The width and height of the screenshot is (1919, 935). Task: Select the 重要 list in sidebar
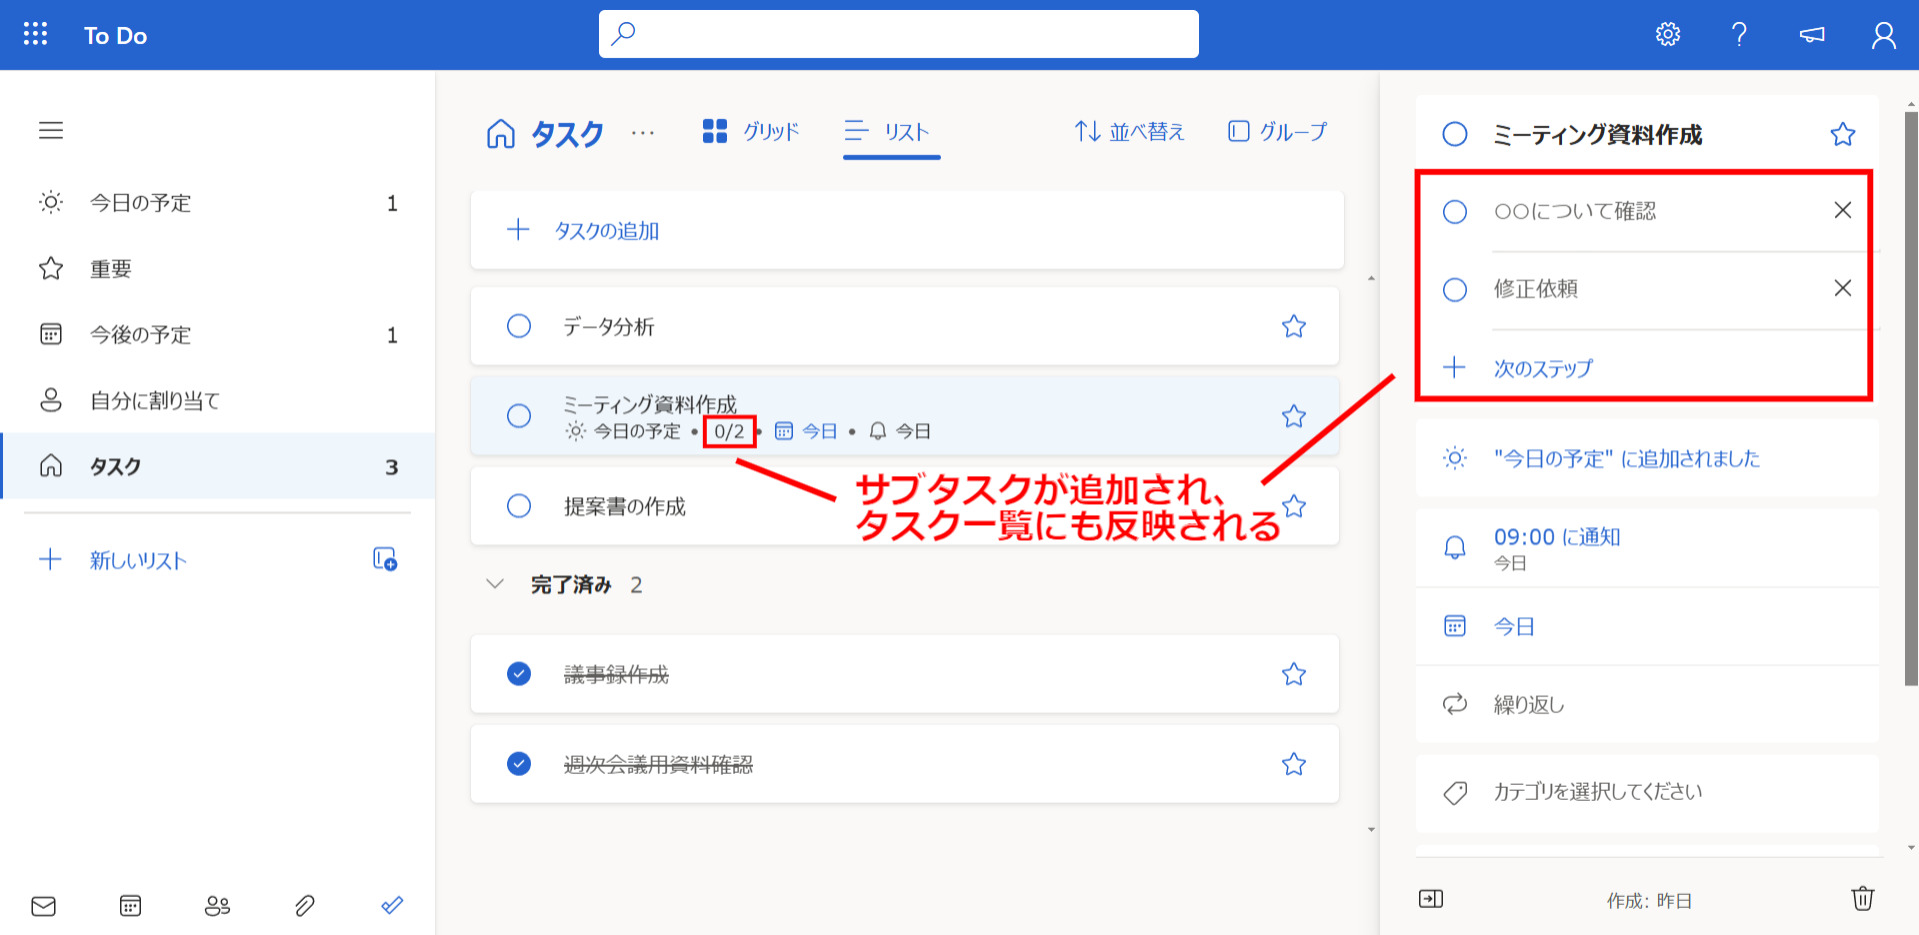[111, 267]
